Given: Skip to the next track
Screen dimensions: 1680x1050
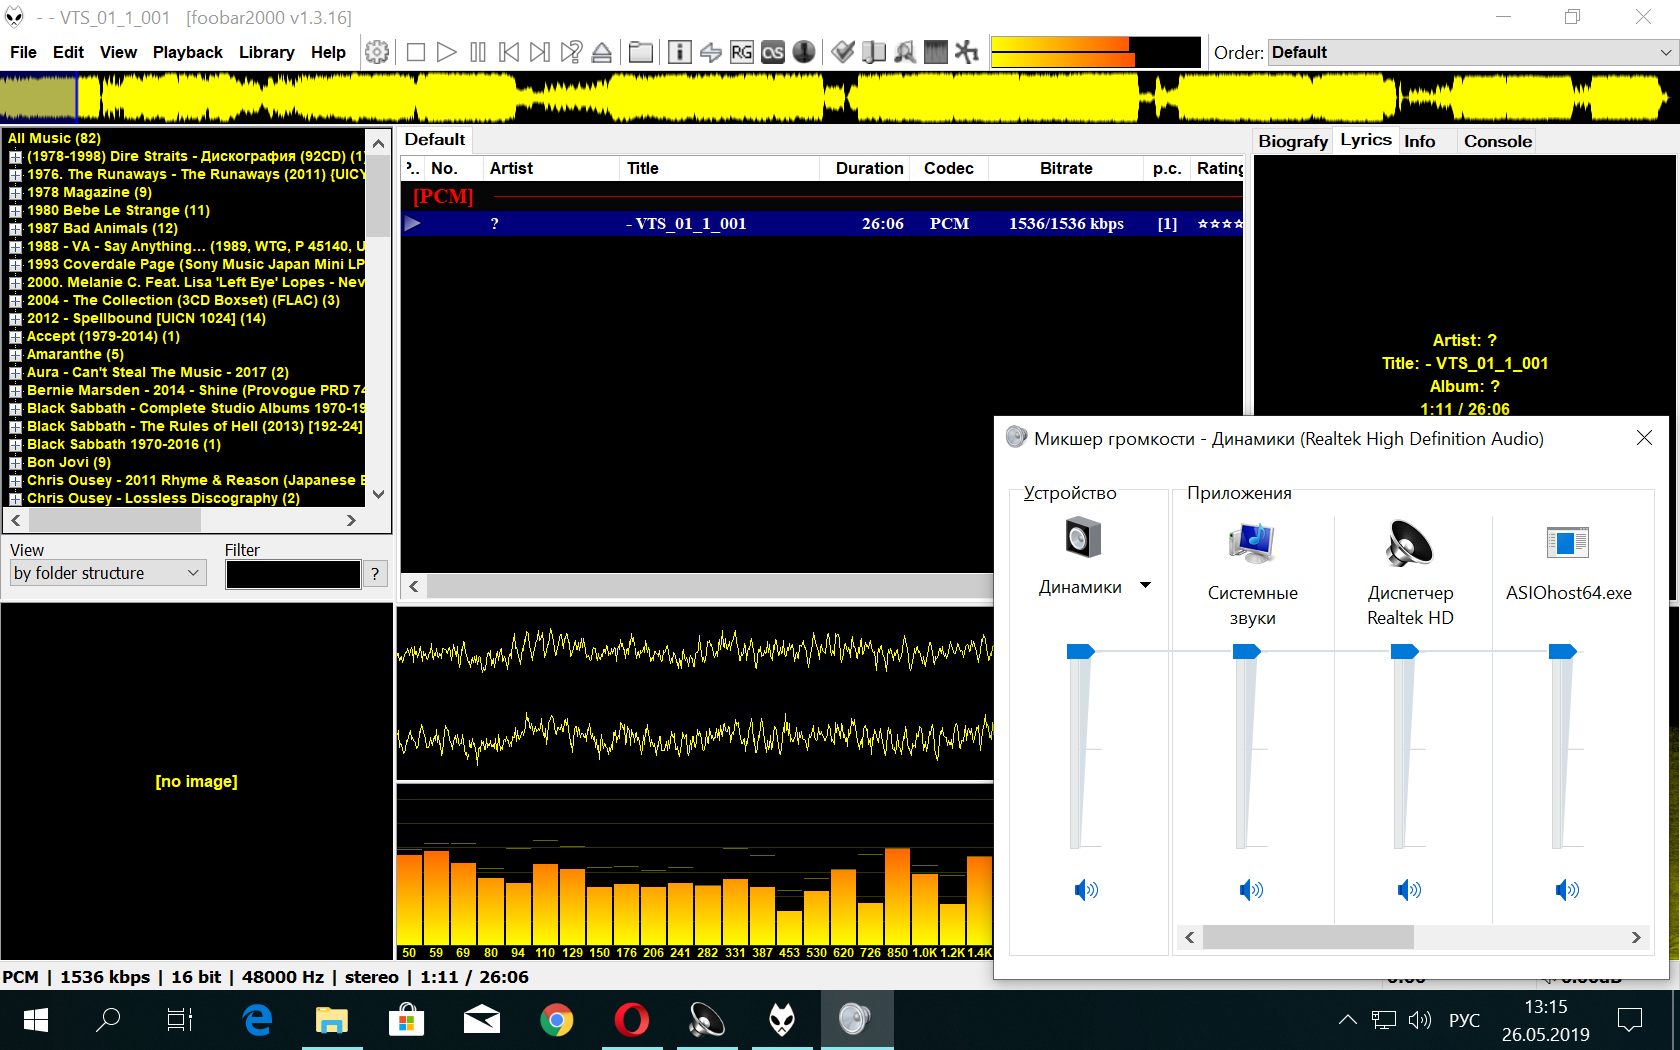Looking at the screenshot, I should click(x=540, y=52).
